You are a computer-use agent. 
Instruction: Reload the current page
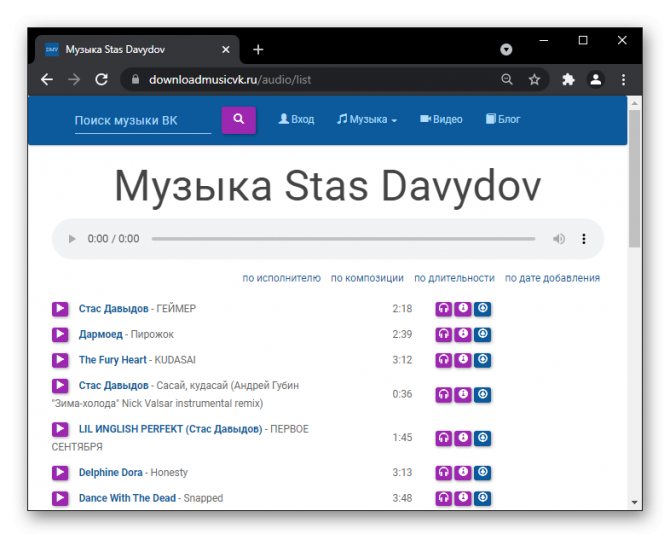coord(101,79)
